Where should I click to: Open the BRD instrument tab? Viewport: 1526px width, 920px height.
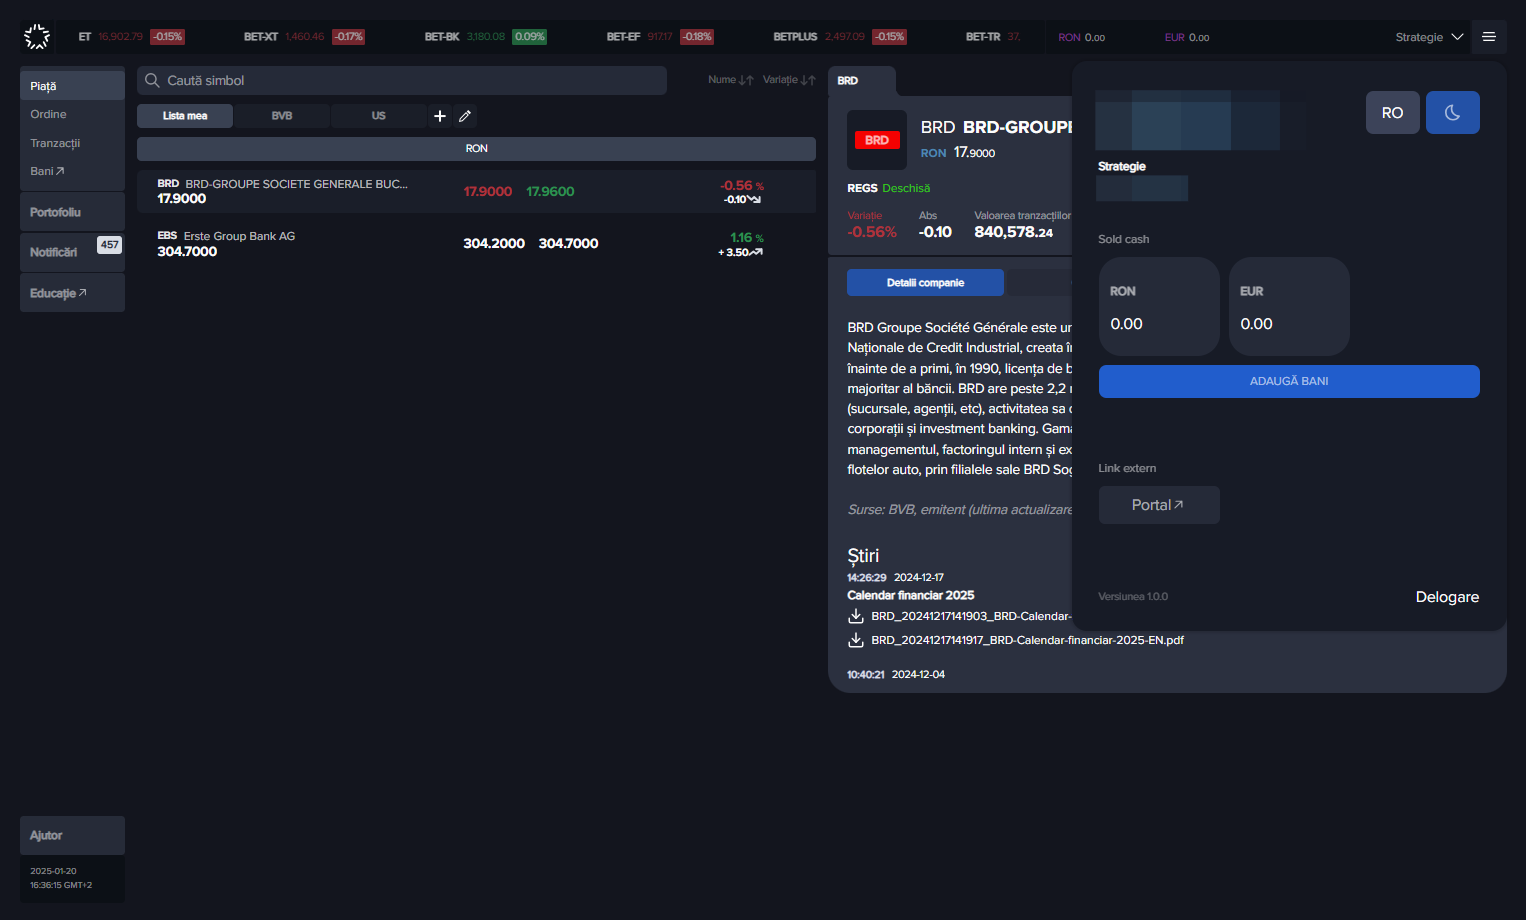point(861,81)
